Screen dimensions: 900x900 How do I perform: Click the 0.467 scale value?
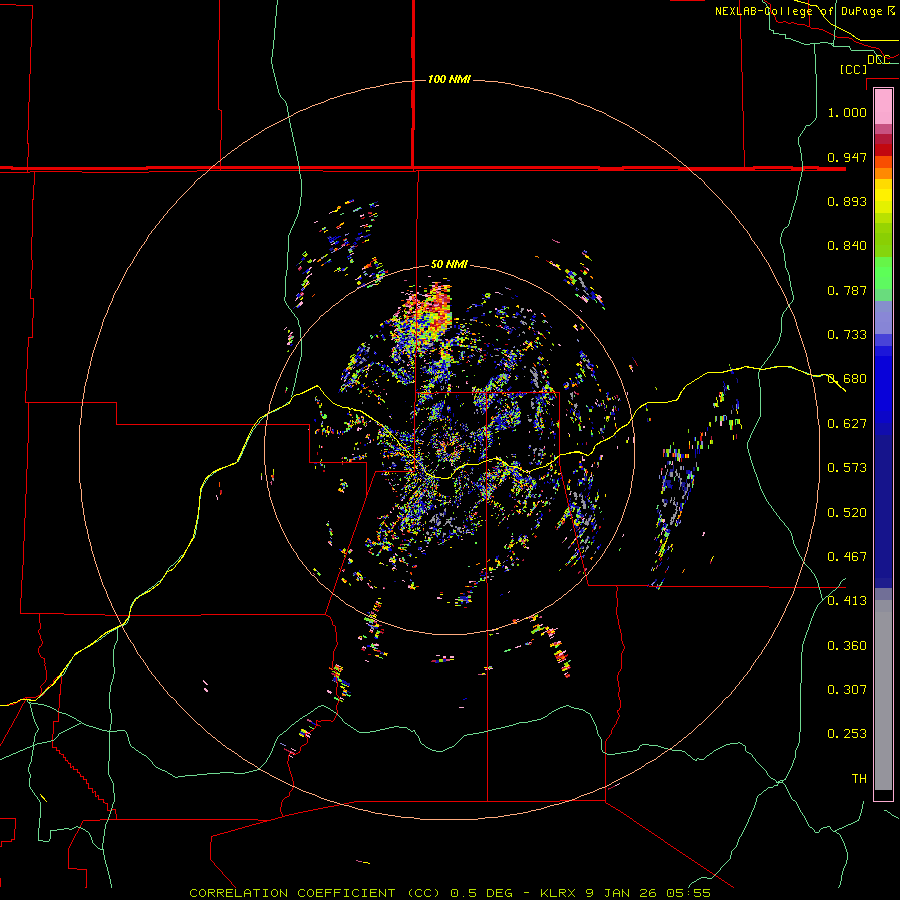click(x=847, y=557)
